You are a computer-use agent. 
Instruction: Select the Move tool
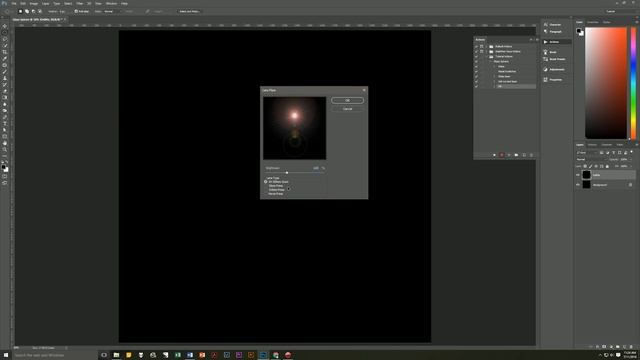click(5, 26)
